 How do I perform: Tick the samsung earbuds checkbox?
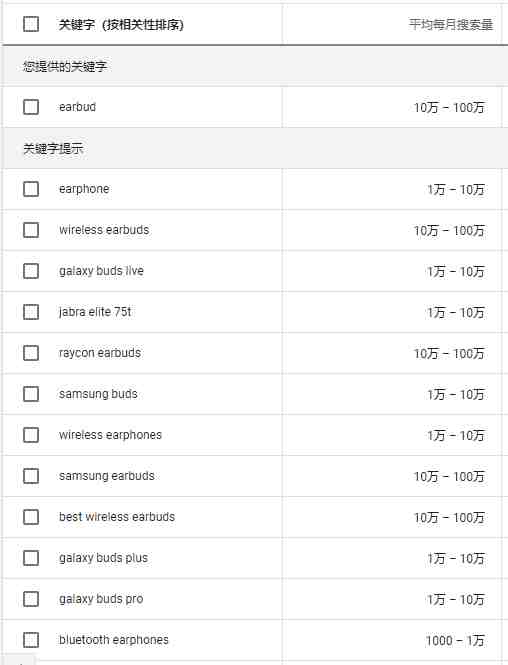coord(31,476)
